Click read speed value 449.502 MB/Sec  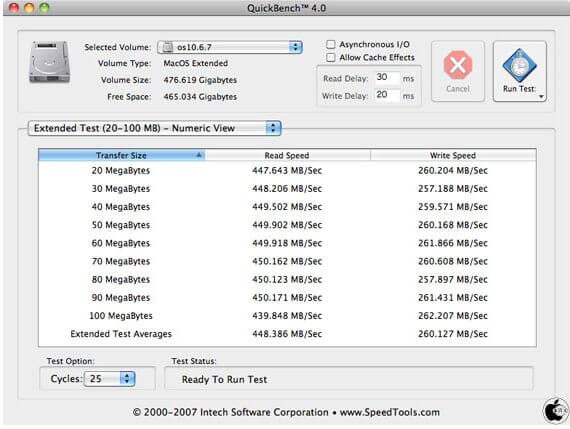click(287, 207)
